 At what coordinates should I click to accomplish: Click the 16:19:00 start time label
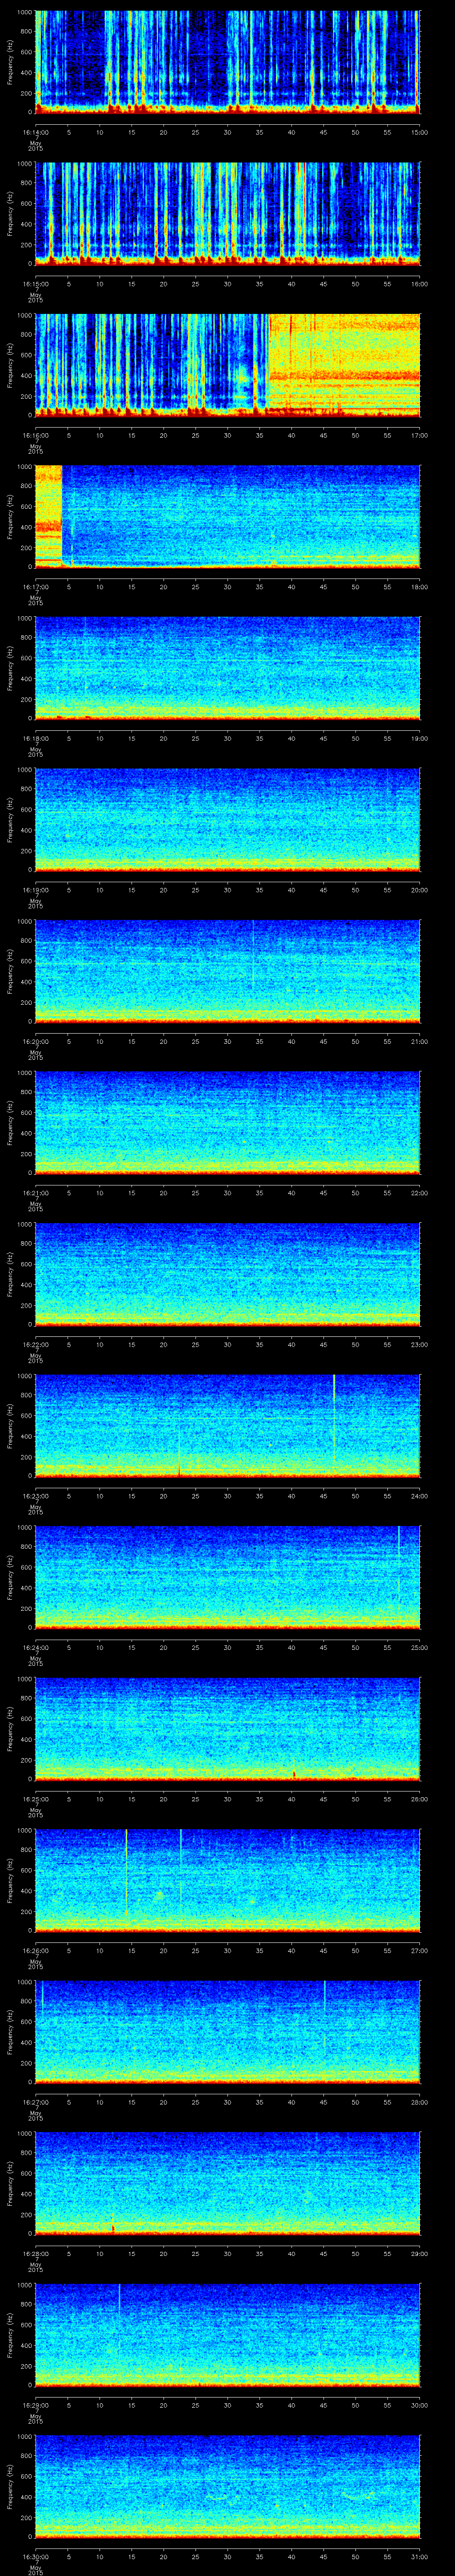35,890
